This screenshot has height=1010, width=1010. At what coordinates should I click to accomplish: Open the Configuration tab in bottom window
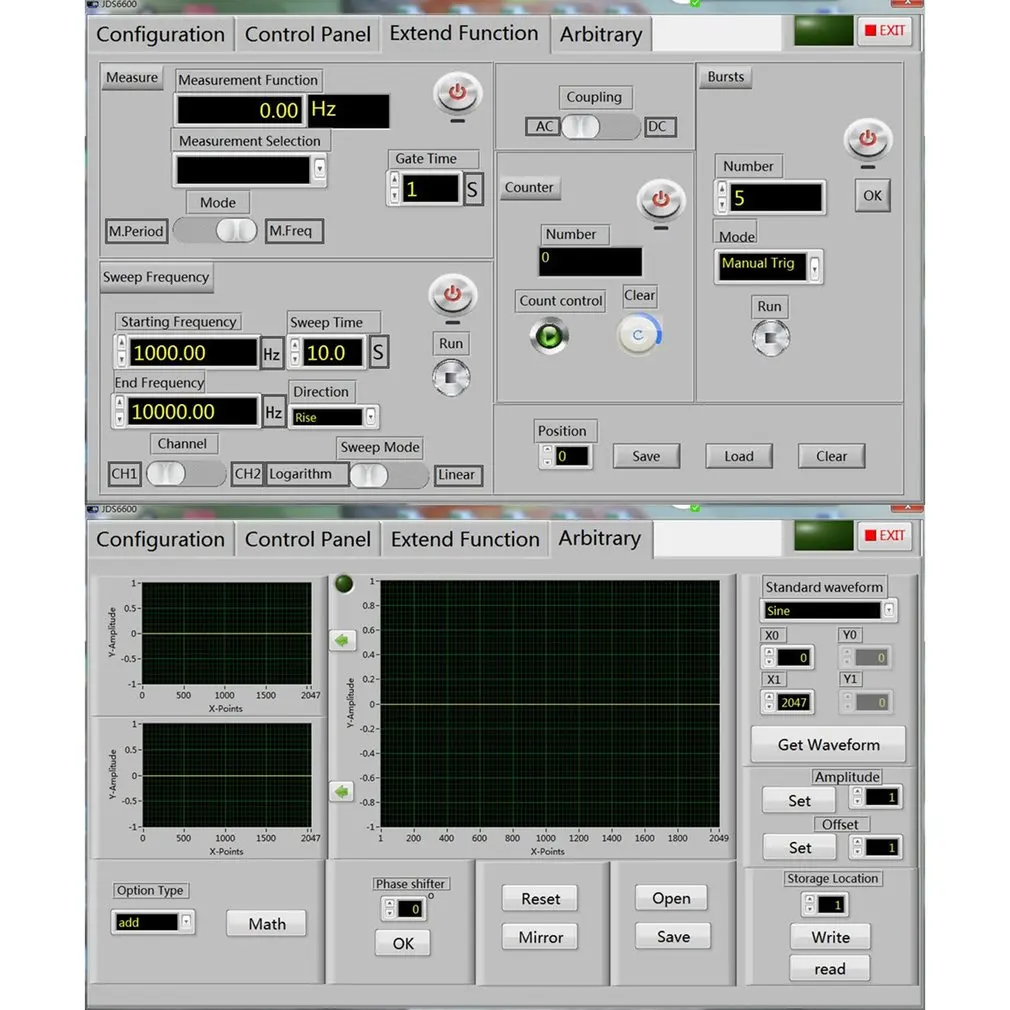pos(160,539)
